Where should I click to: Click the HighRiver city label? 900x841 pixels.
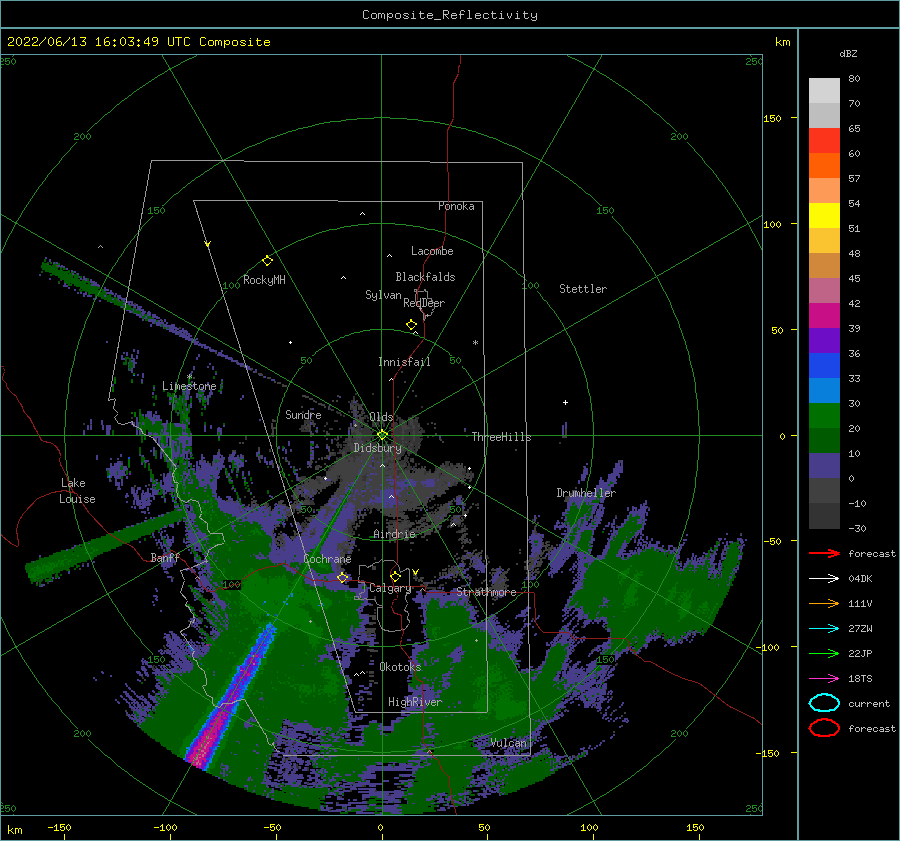point(415,702)
